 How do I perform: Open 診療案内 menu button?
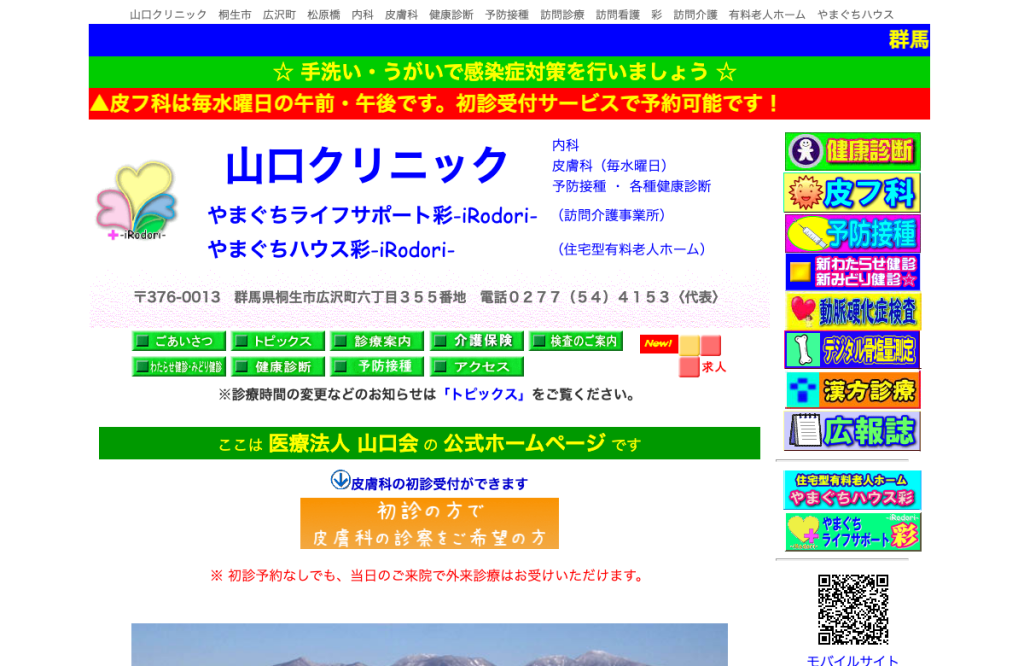(377, 341)
